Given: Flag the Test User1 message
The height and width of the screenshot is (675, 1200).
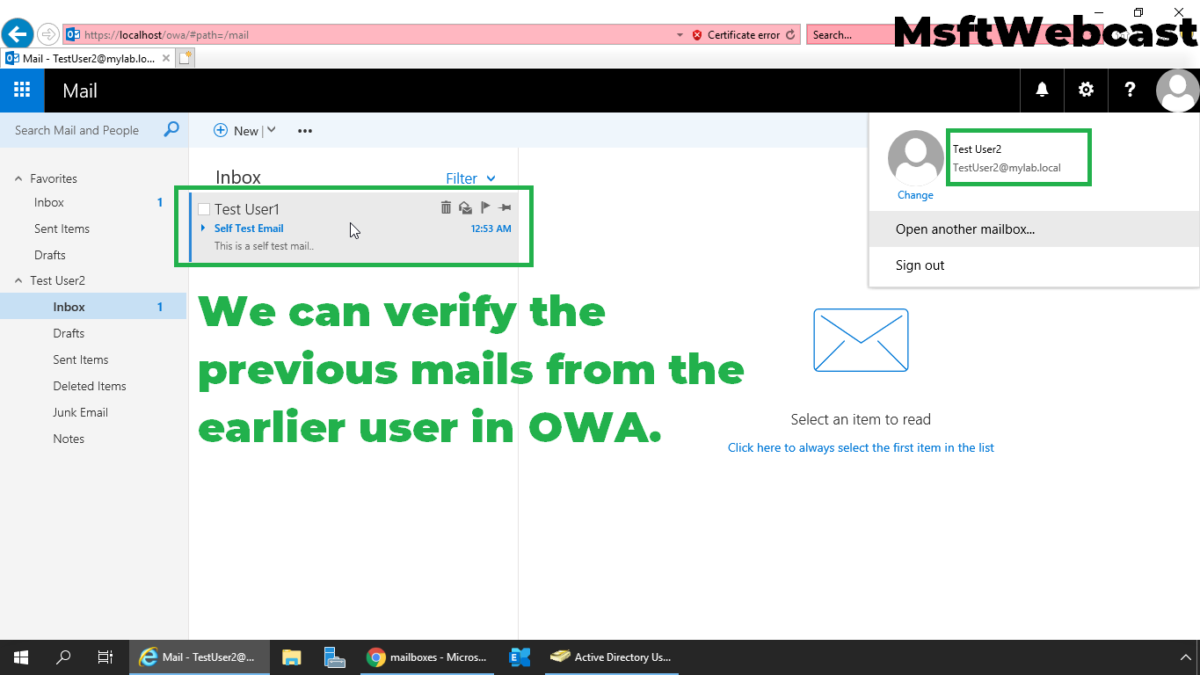Looking at the screenshot, I should click(485, 206).
